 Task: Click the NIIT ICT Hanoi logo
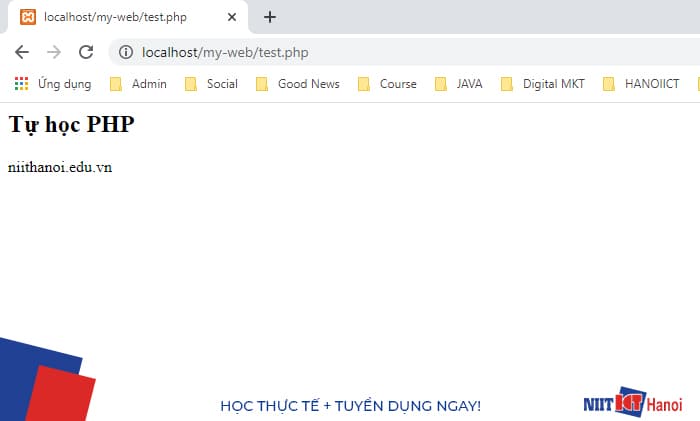point(633,403)
